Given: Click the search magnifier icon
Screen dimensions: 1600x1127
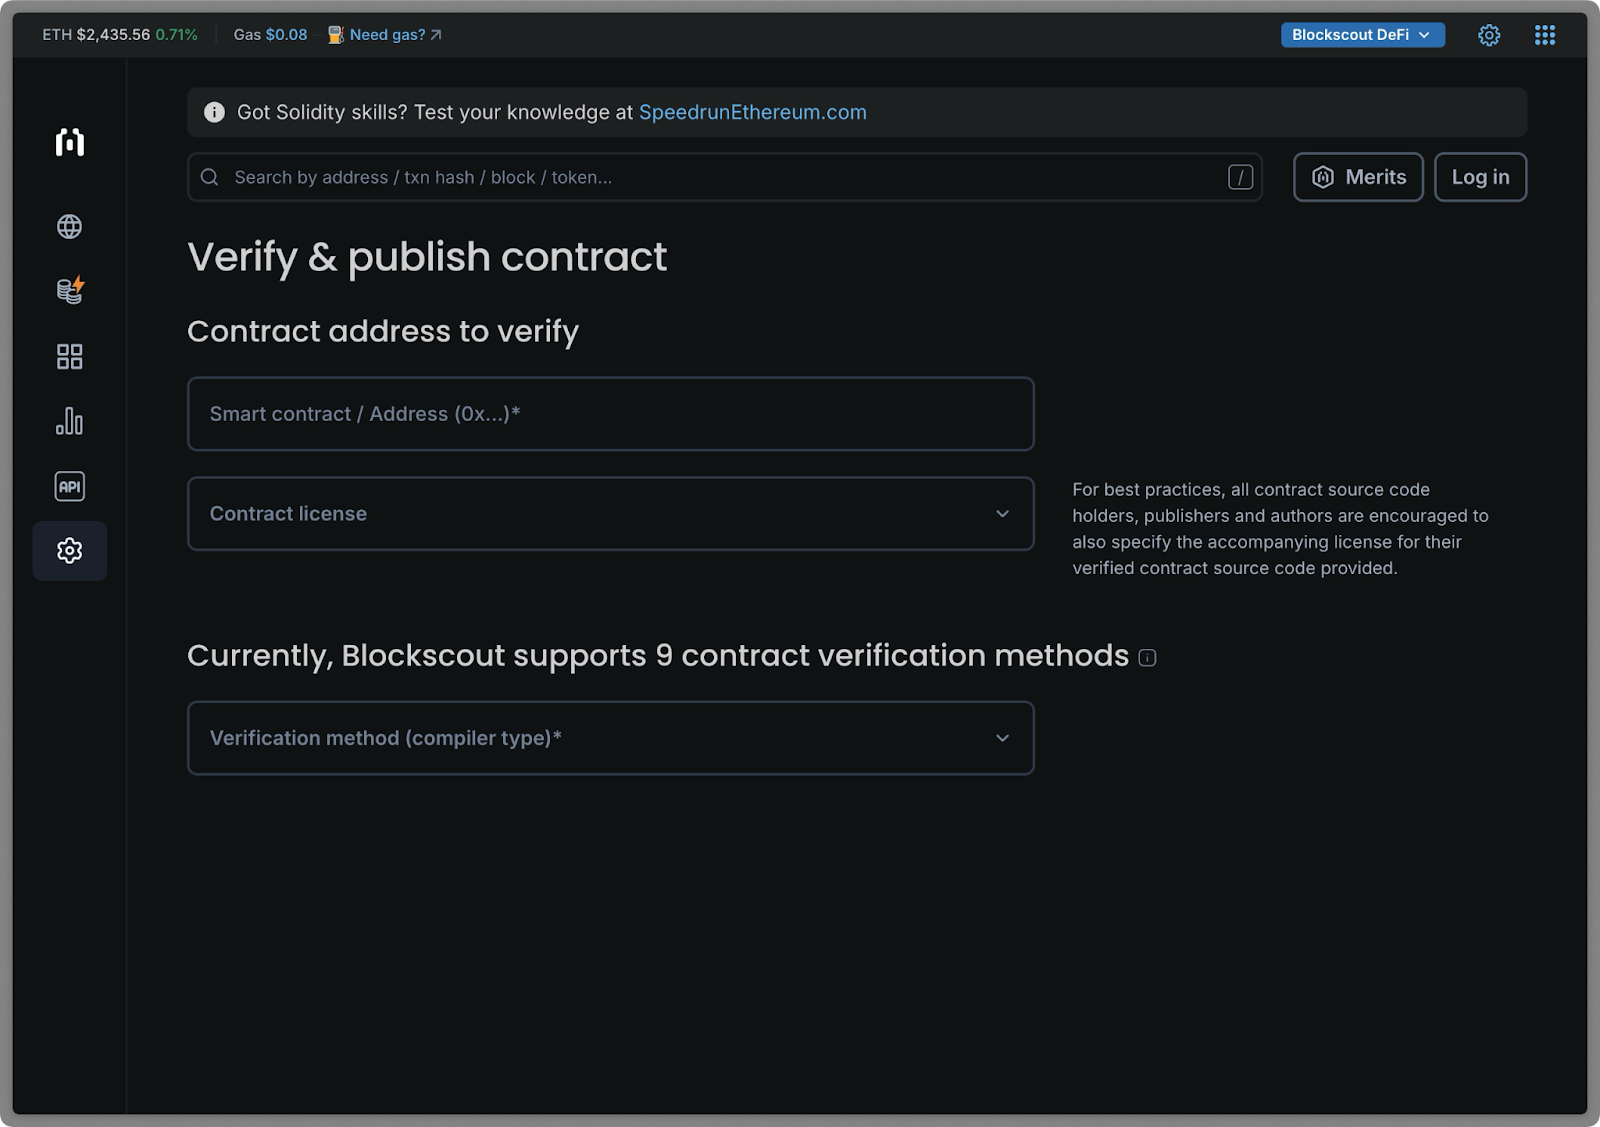Looking at the screenshot, I should click(x=209, y=177).
